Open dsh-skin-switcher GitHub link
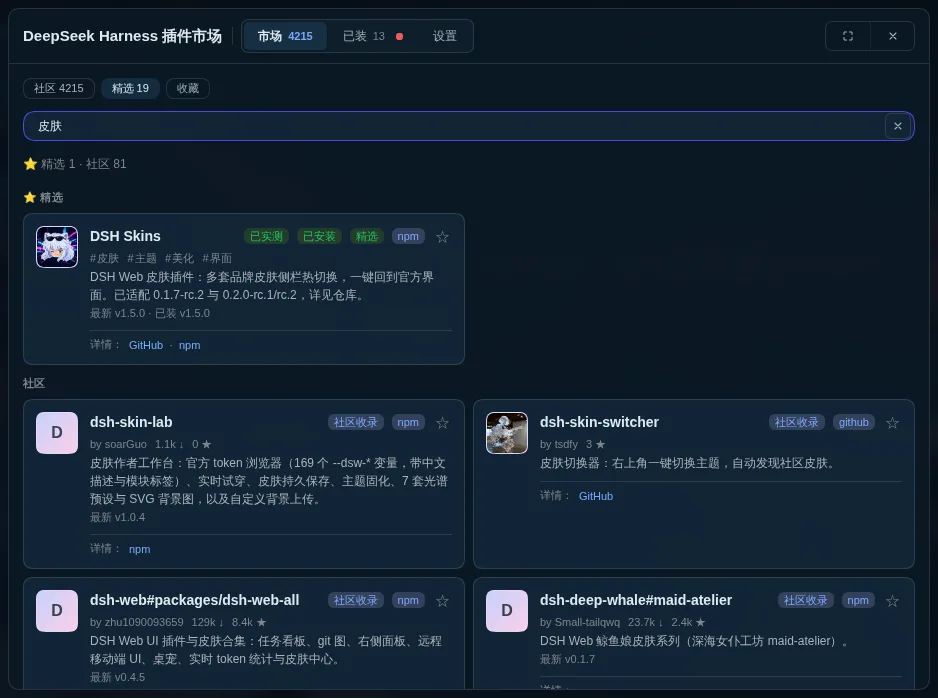938x698 pixels. [x=596, y=496]
